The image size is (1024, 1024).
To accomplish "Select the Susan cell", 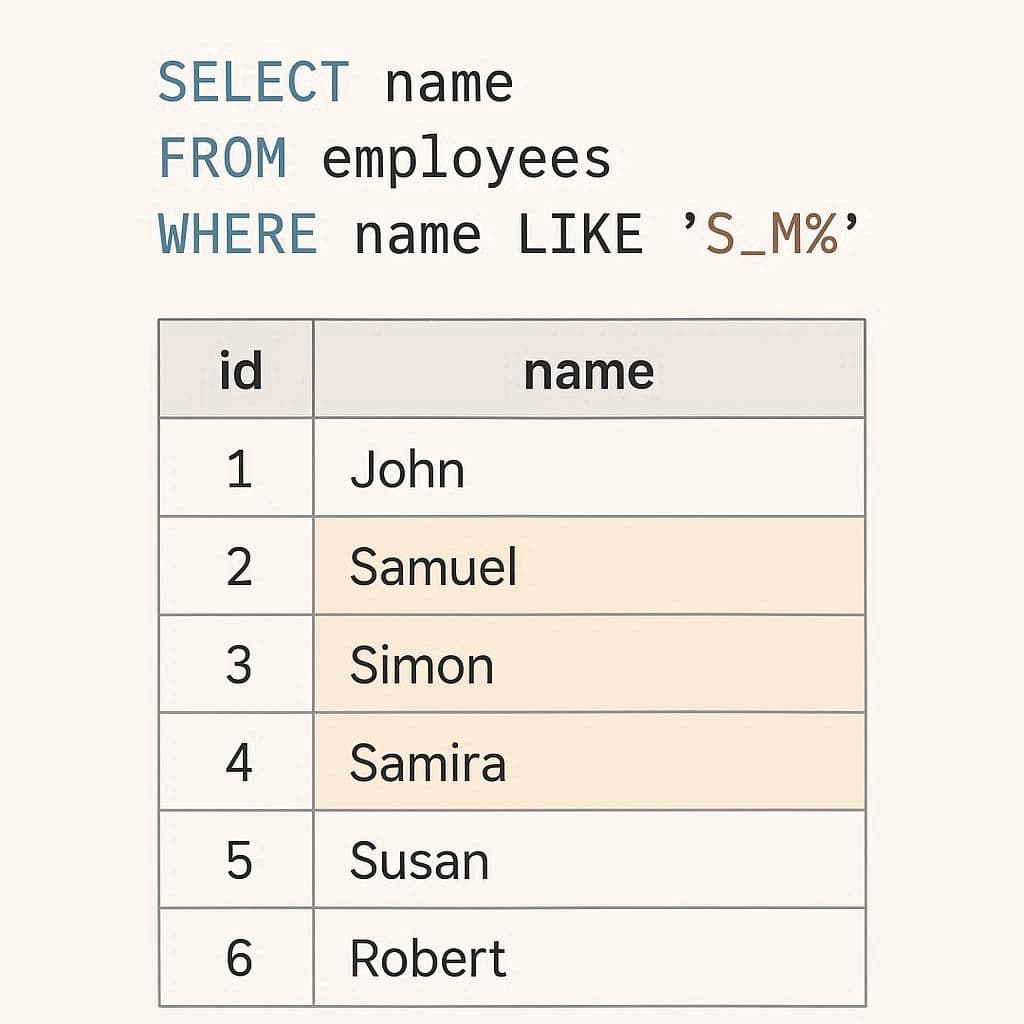I will (589, 859).
